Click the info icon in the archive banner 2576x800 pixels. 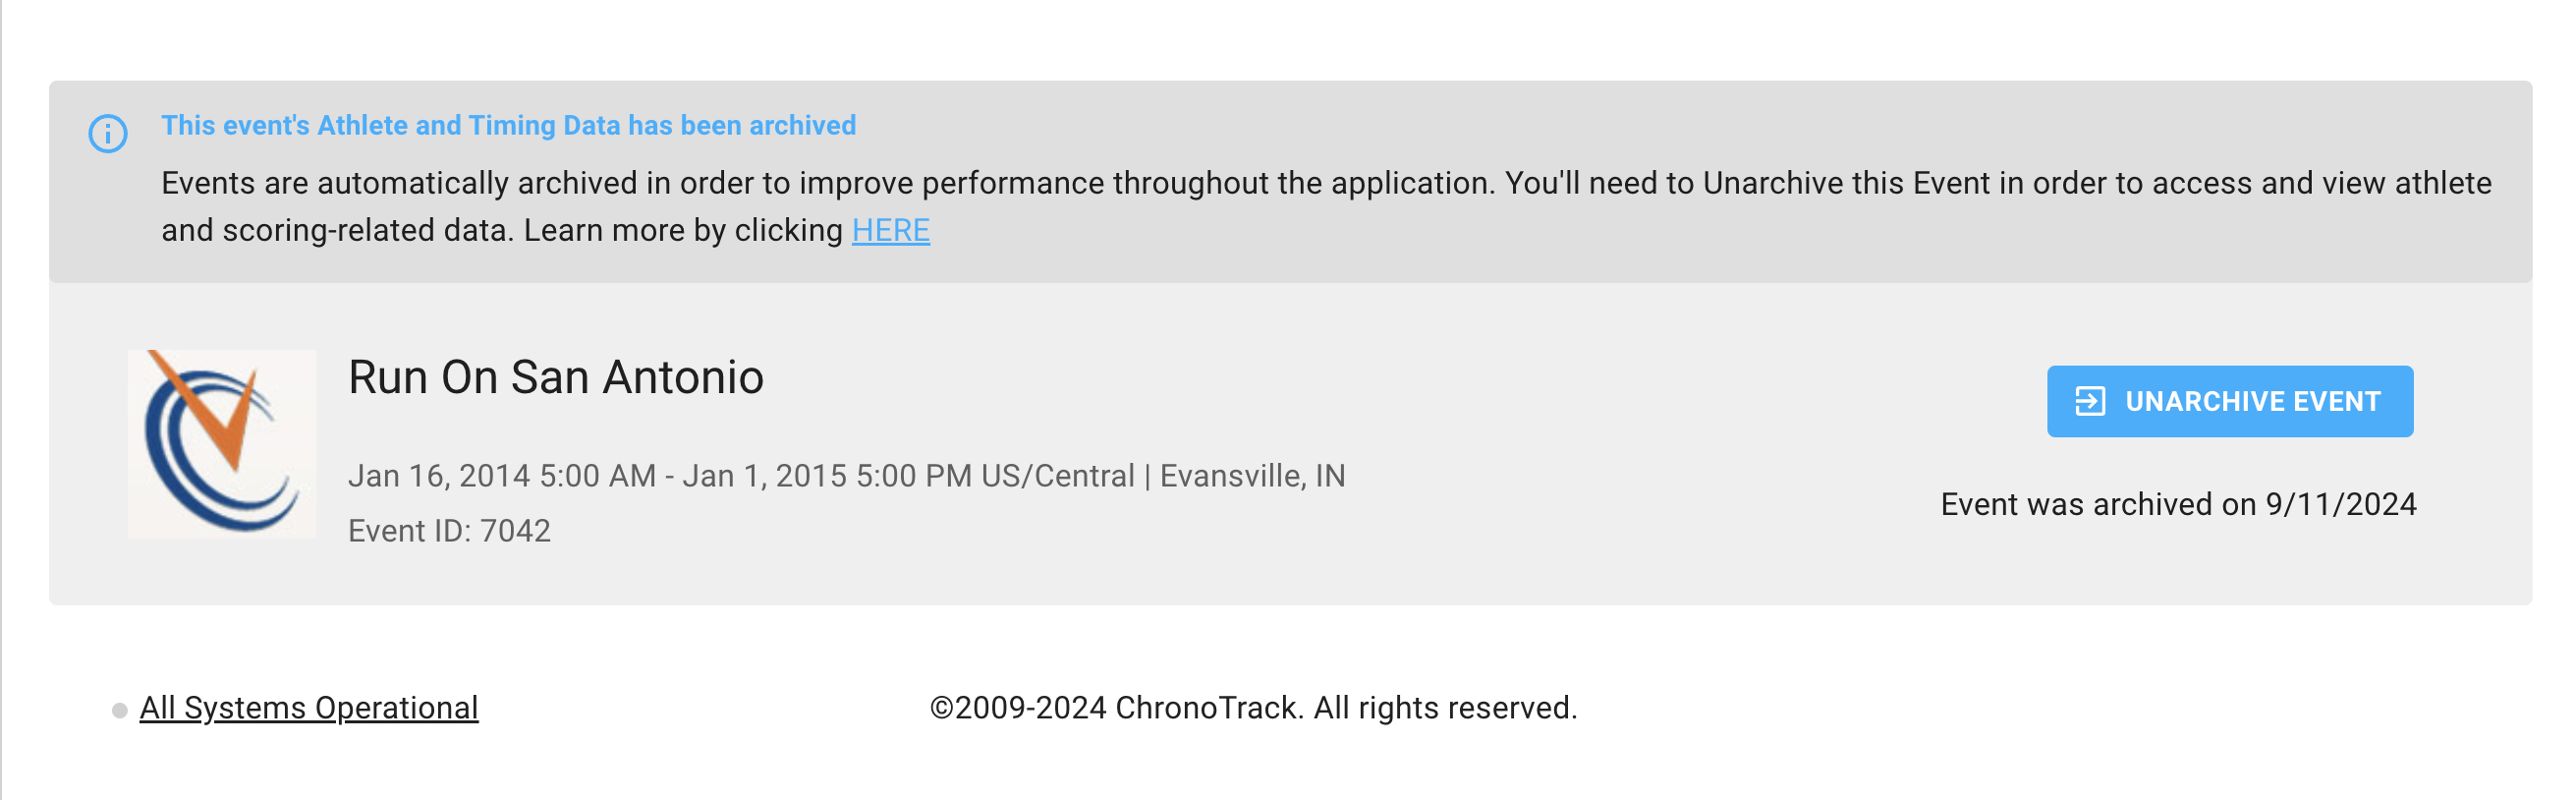click(108, 133)
